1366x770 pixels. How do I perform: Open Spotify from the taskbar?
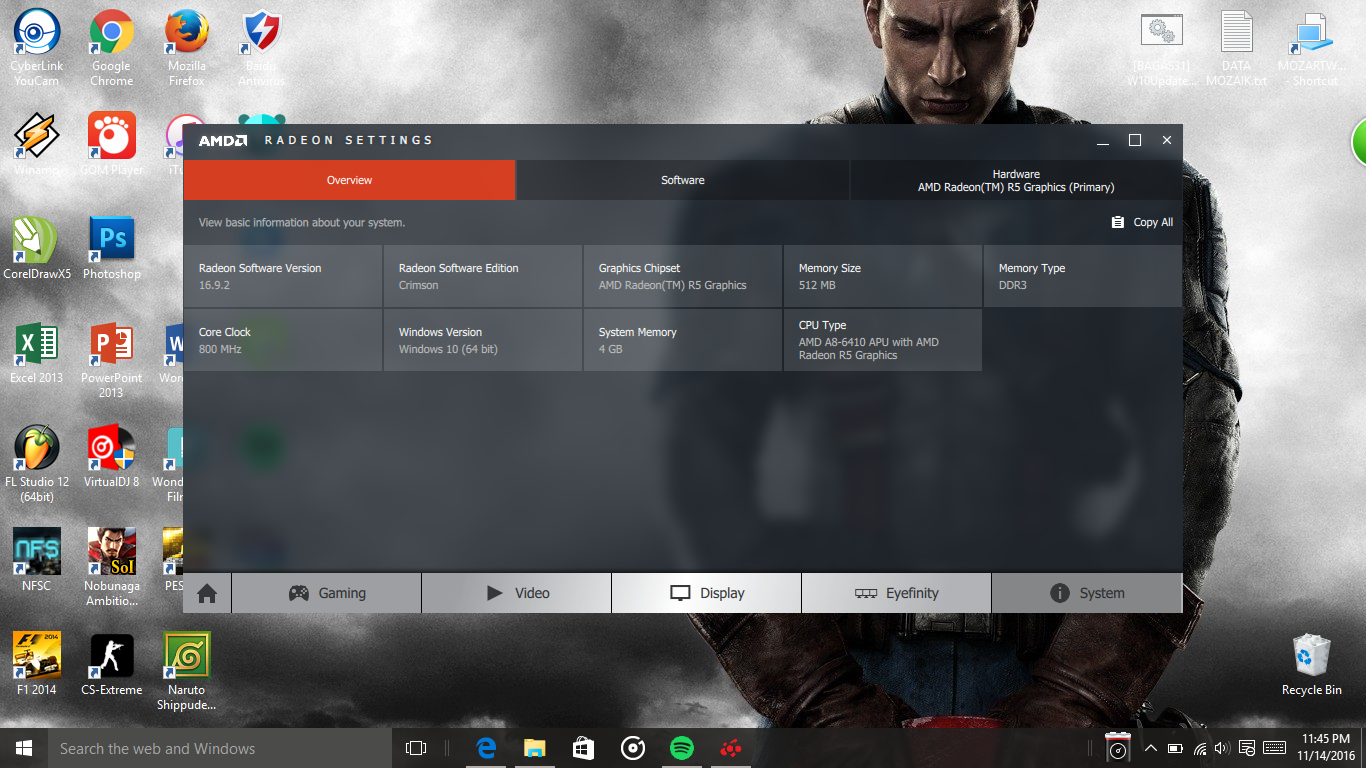(682, 748)
